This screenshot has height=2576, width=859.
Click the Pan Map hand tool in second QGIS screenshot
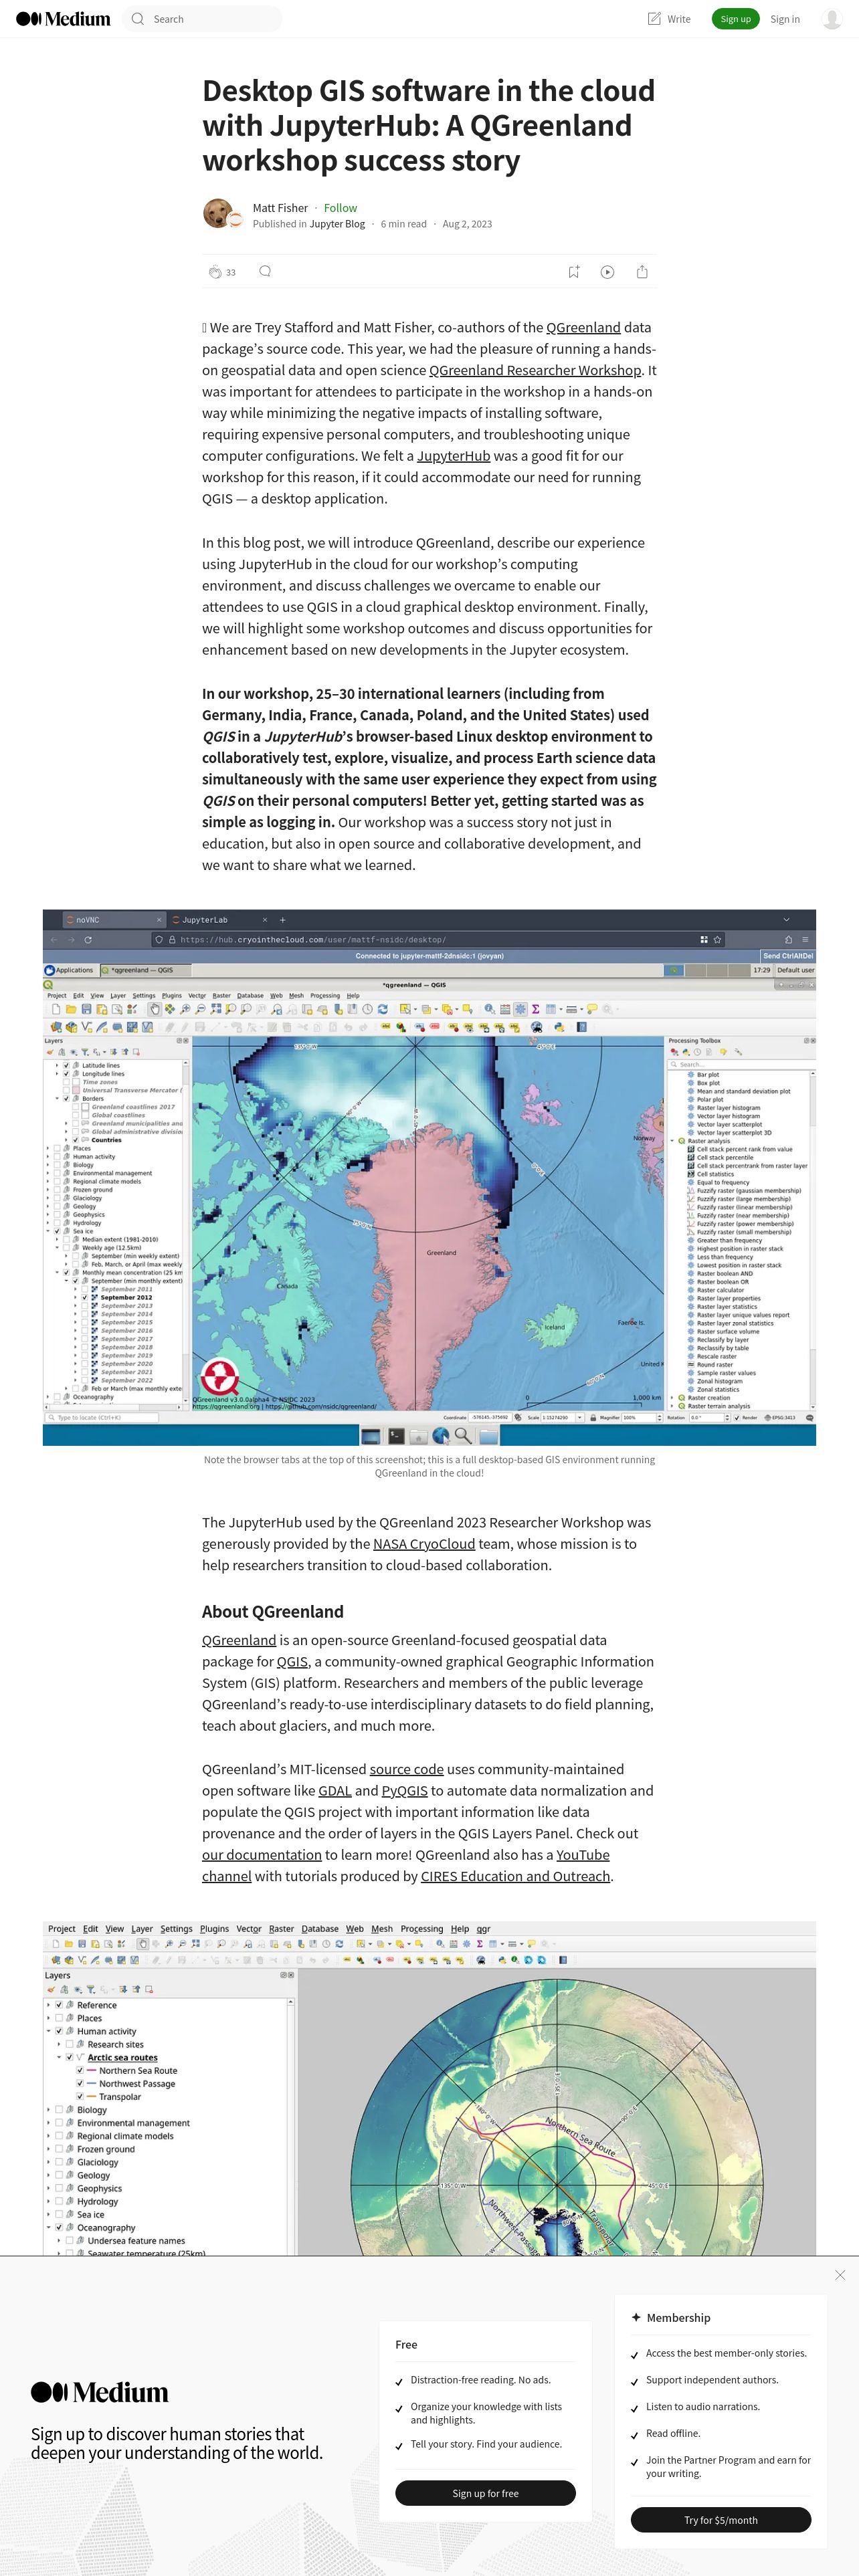coord(143,1944)
